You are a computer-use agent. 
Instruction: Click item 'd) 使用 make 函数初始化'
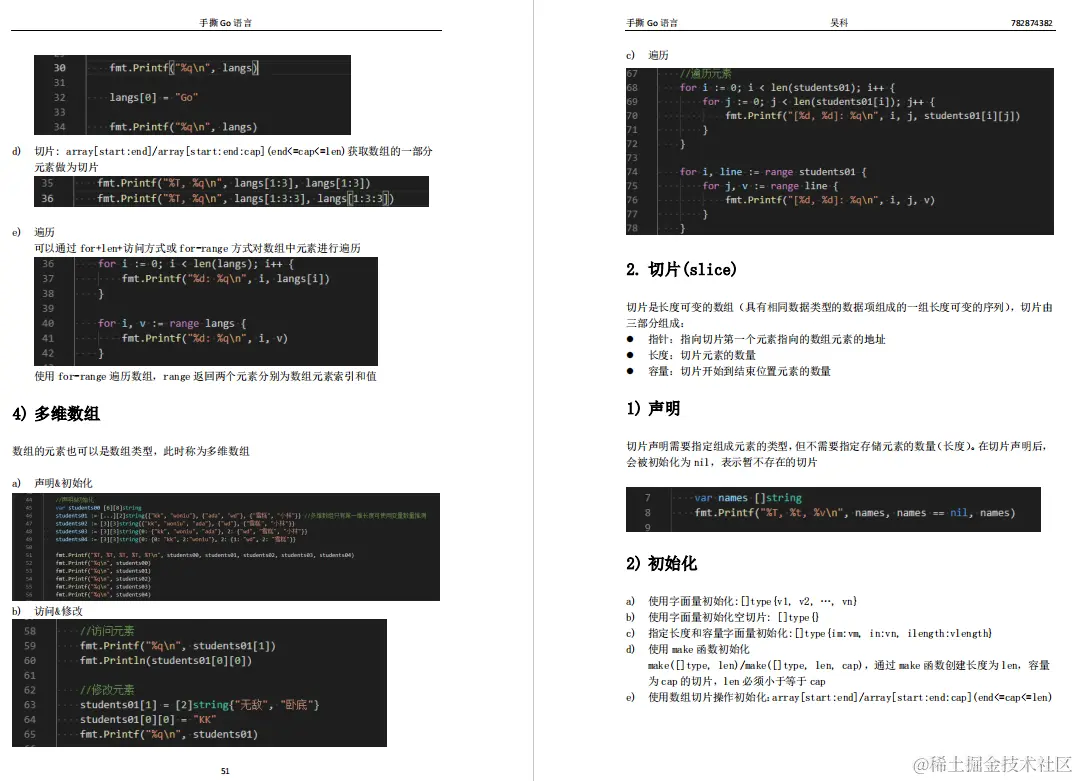[687, 648]
